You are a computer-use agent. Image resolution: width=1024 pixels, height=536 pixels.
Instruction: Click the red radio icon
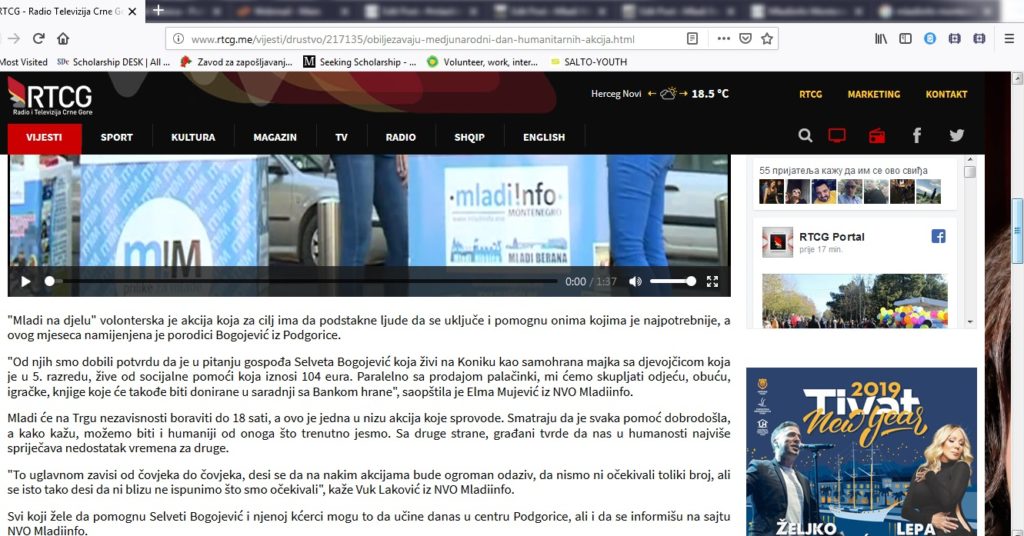(877, 136)
